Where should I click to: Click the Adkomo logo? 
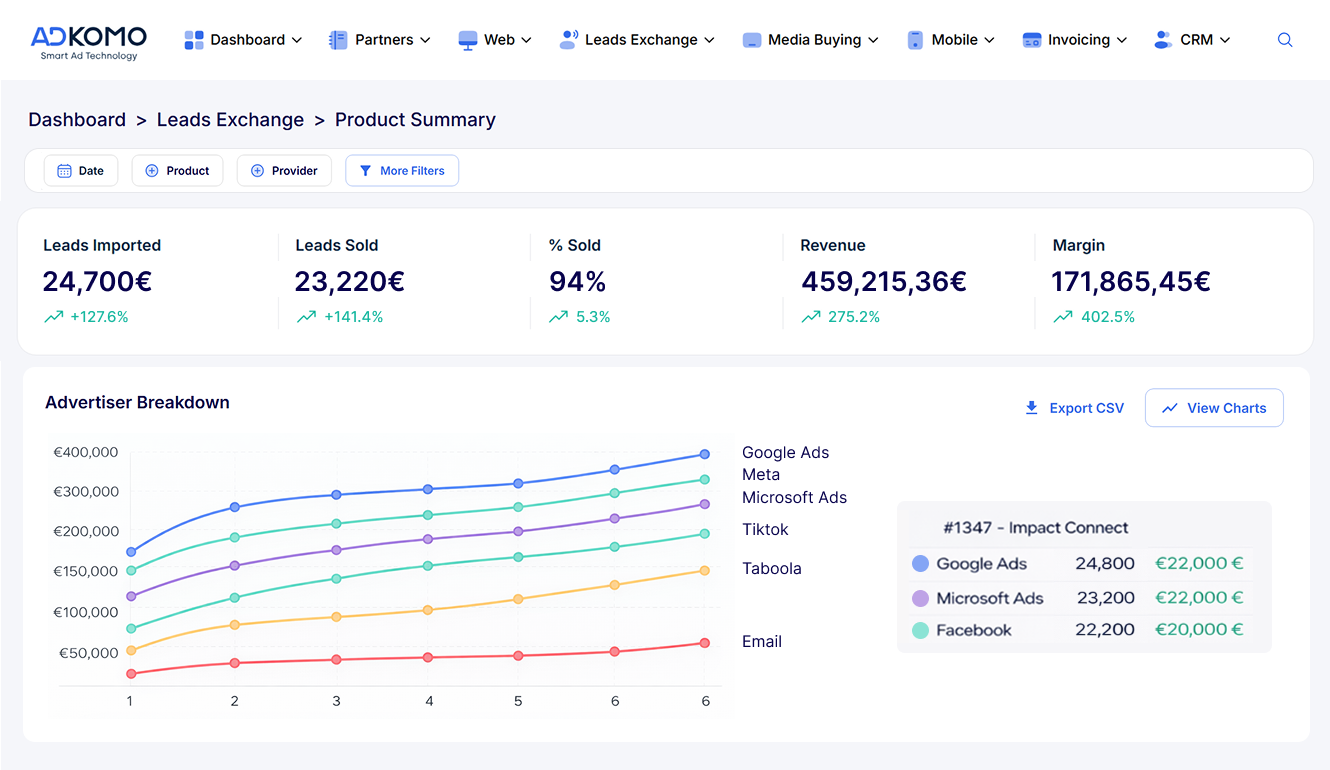pyautogui.click(x=88, y=41)
